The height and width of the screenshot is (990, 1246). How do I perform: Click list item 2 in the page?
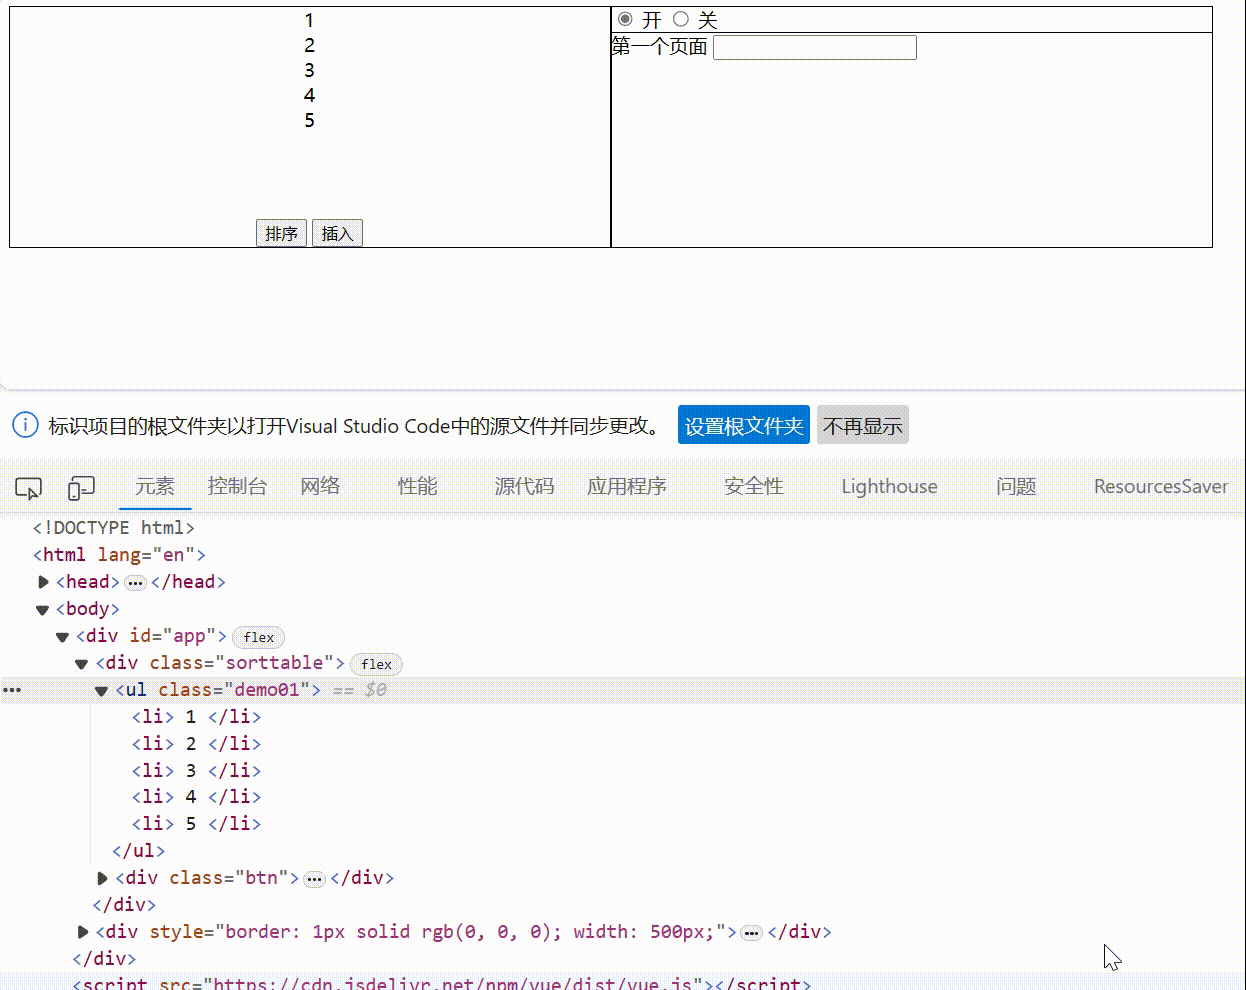309,45
